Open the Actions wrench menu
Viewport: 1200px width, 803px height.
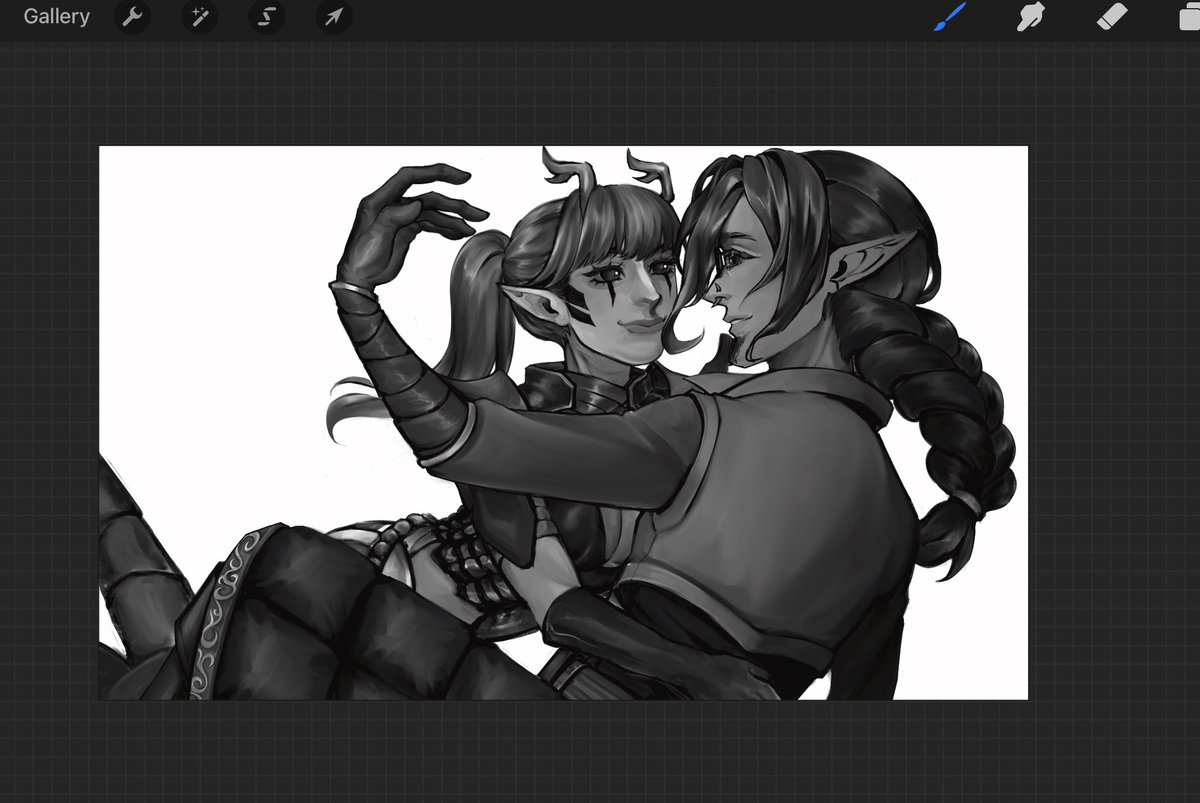[132, 17]
